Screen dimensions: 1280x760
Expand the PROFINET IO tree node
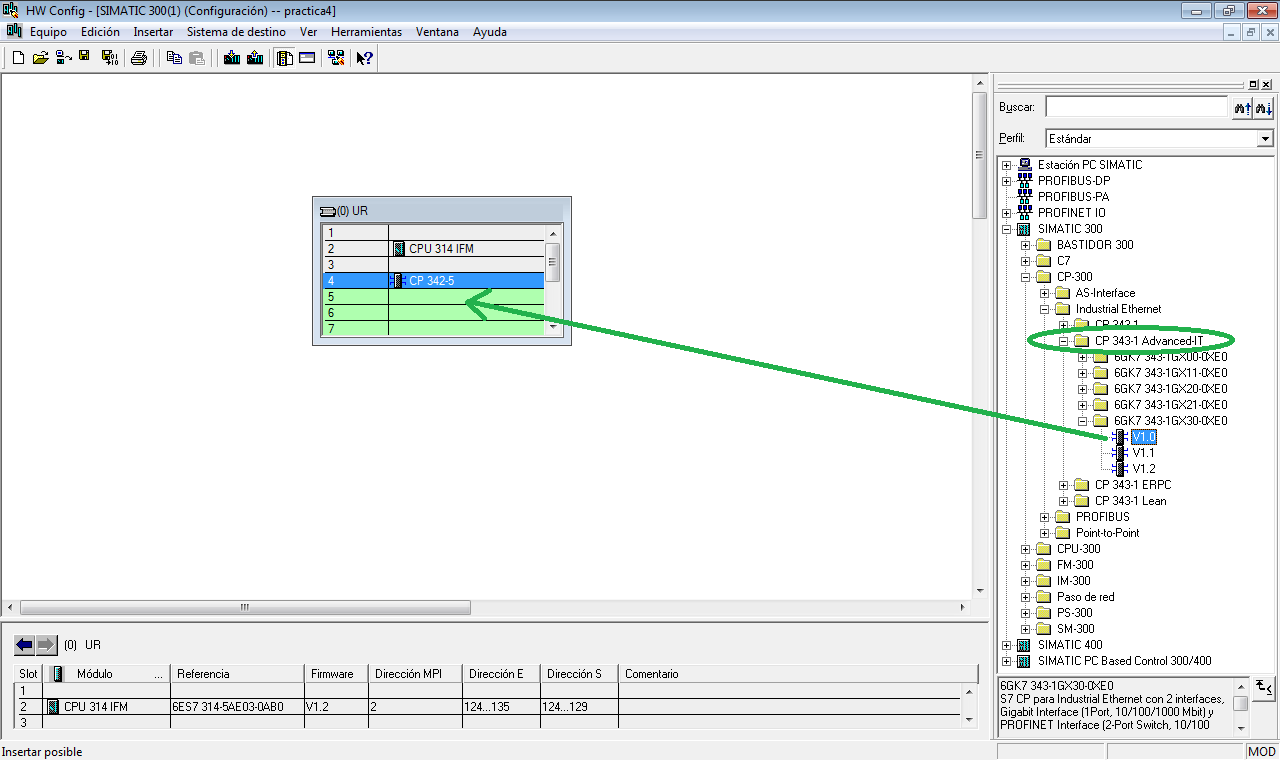coord(1006,213)
